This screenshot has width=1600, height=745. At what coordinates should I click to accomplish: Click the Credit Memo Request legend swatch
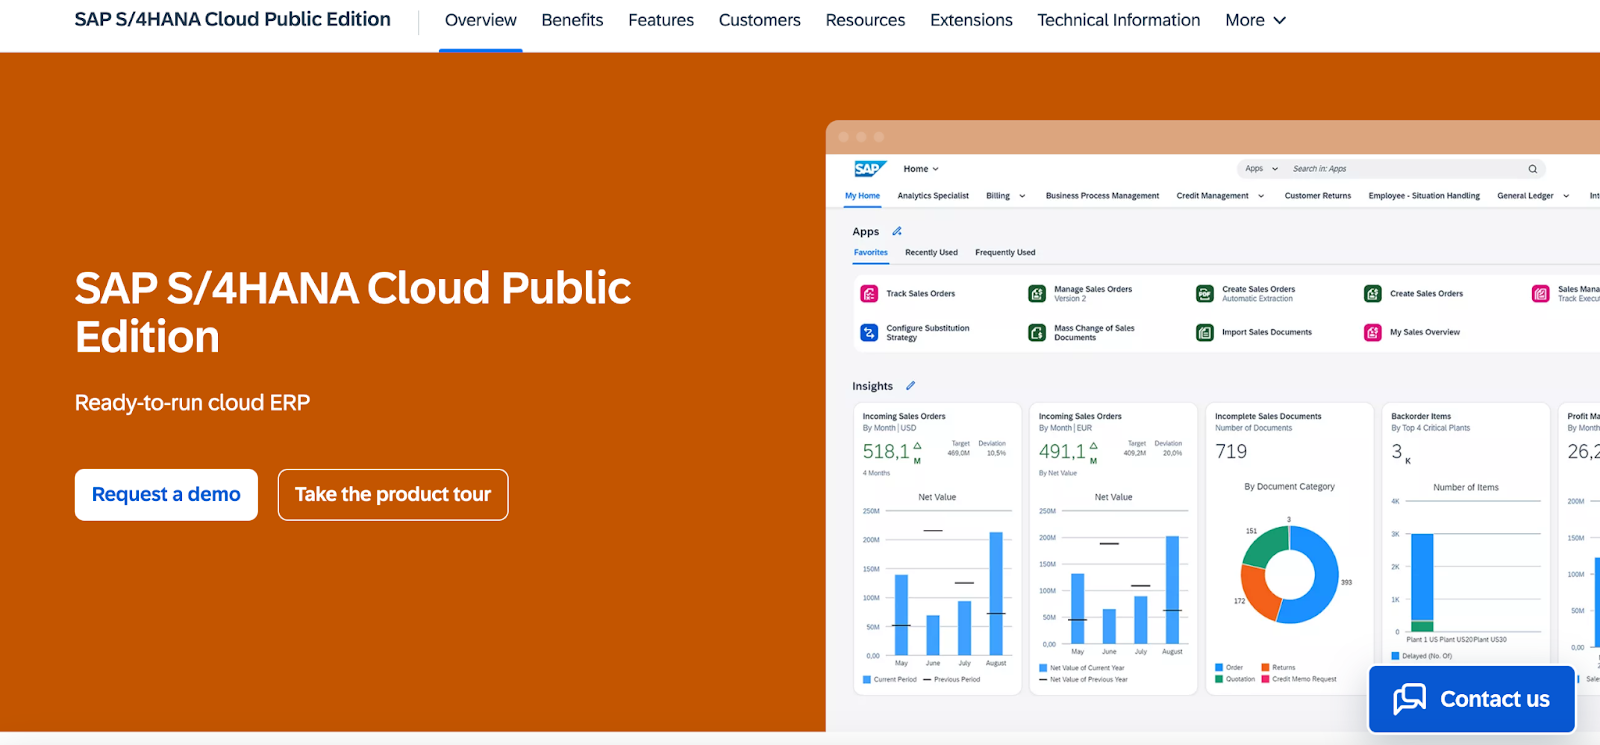click(1265, 679)
